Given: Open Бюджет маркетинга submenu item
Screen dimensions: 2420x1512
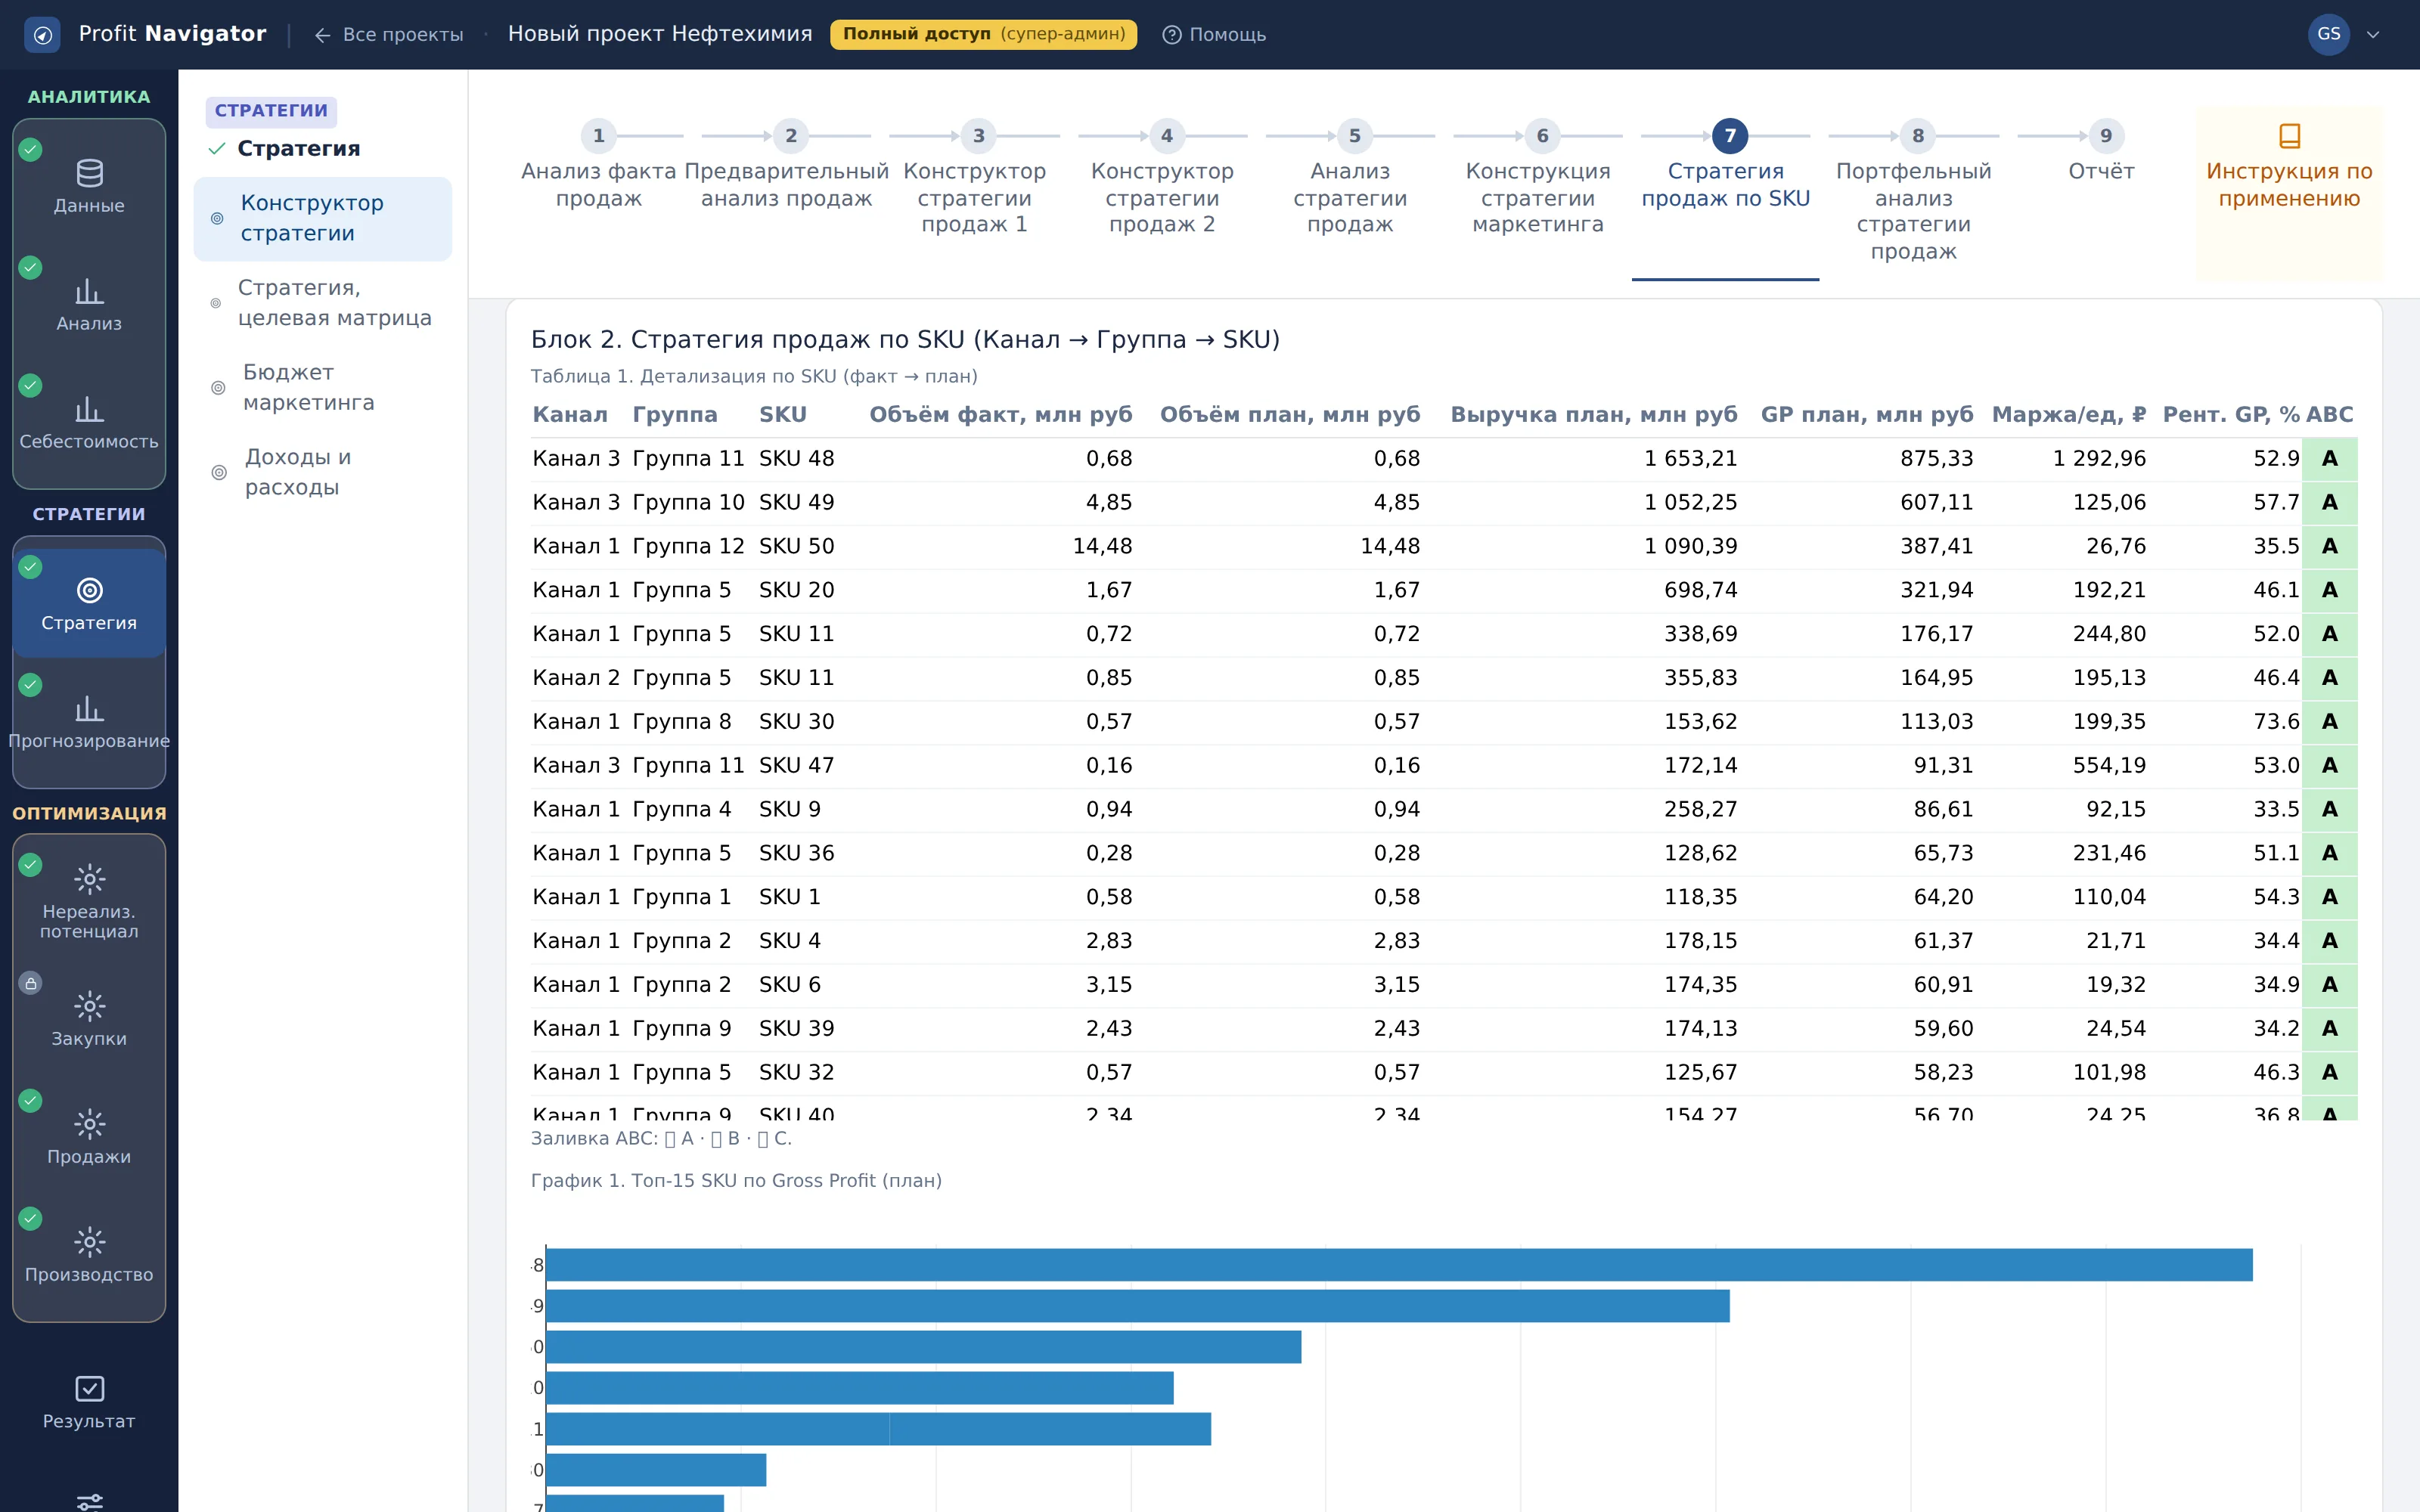Looking at the screenshot, I should click(322, 387).
